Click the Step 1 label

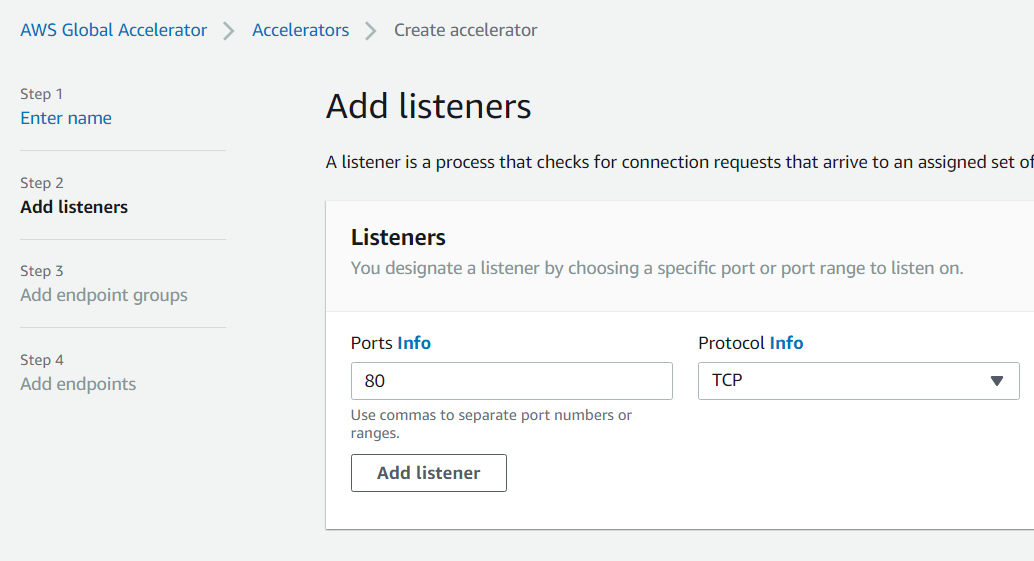tap(41, 94)
